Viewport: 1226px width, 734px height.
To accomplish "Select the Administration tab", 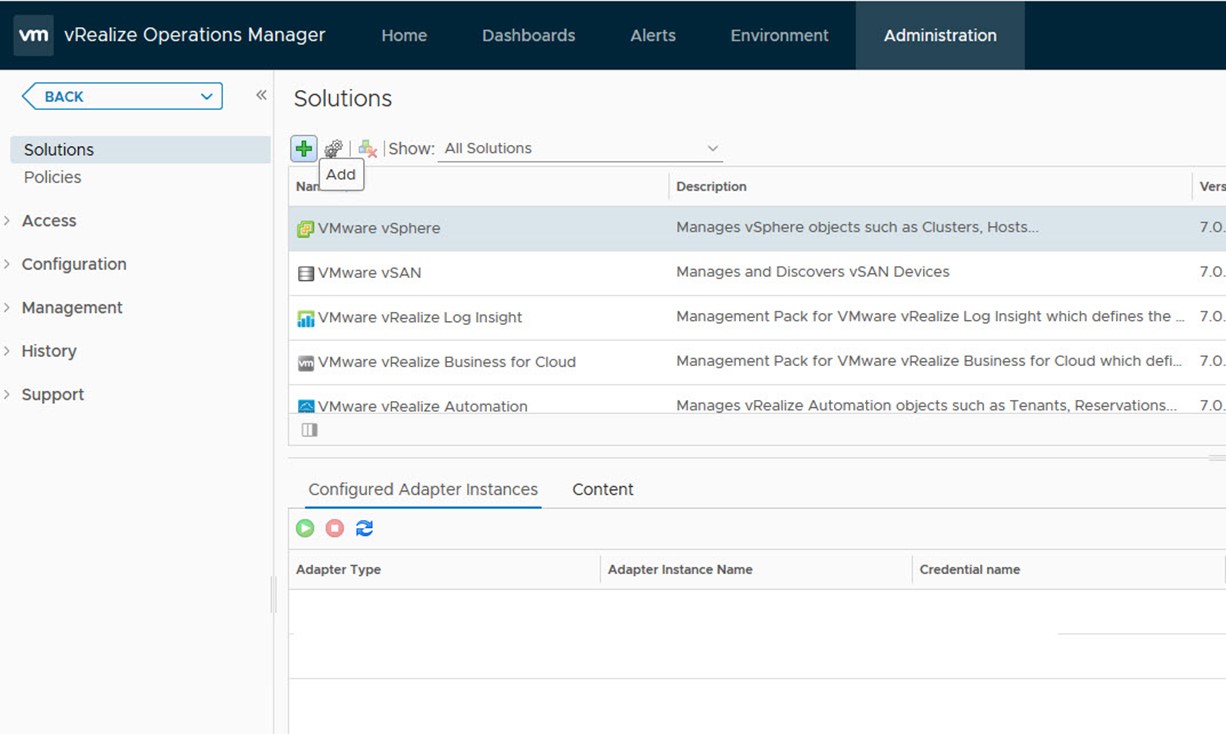I will 940,35.
